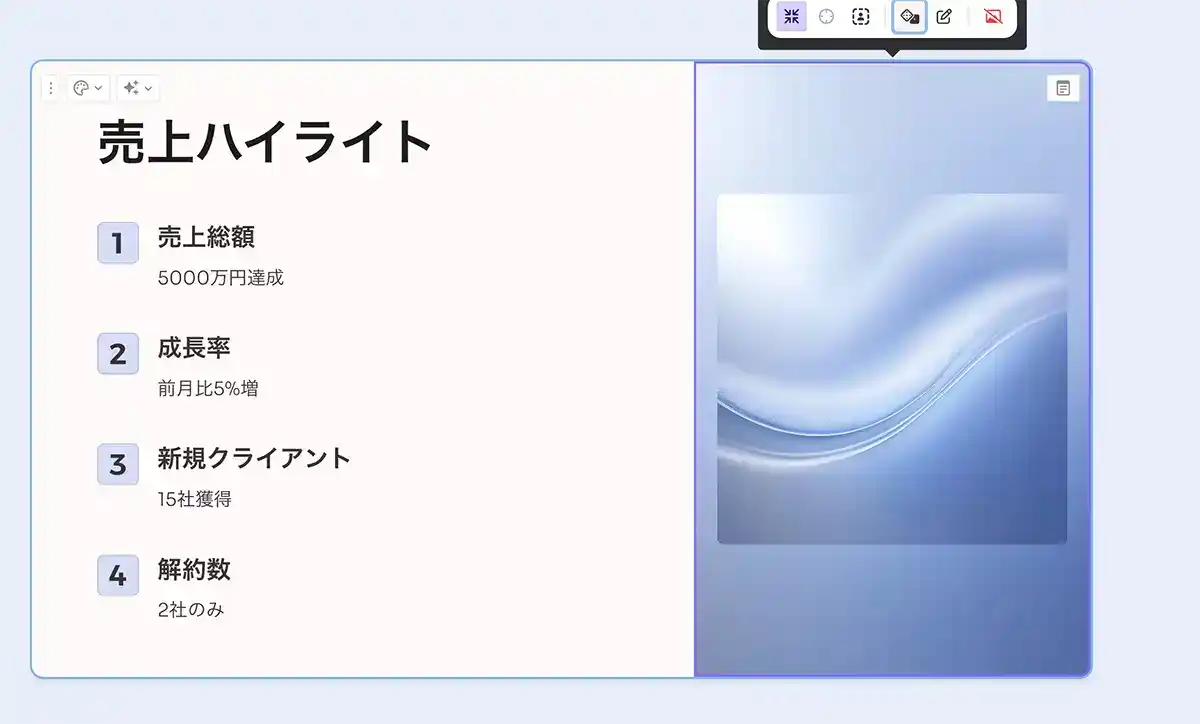Click the text 15社獲得
Screen dimensions: 1200x724
point(194,499)
